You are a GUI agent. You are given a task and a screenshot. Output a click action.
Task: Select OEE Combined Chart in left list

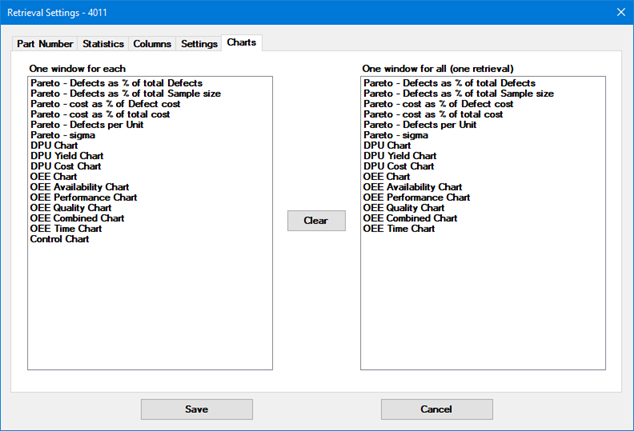77,218
